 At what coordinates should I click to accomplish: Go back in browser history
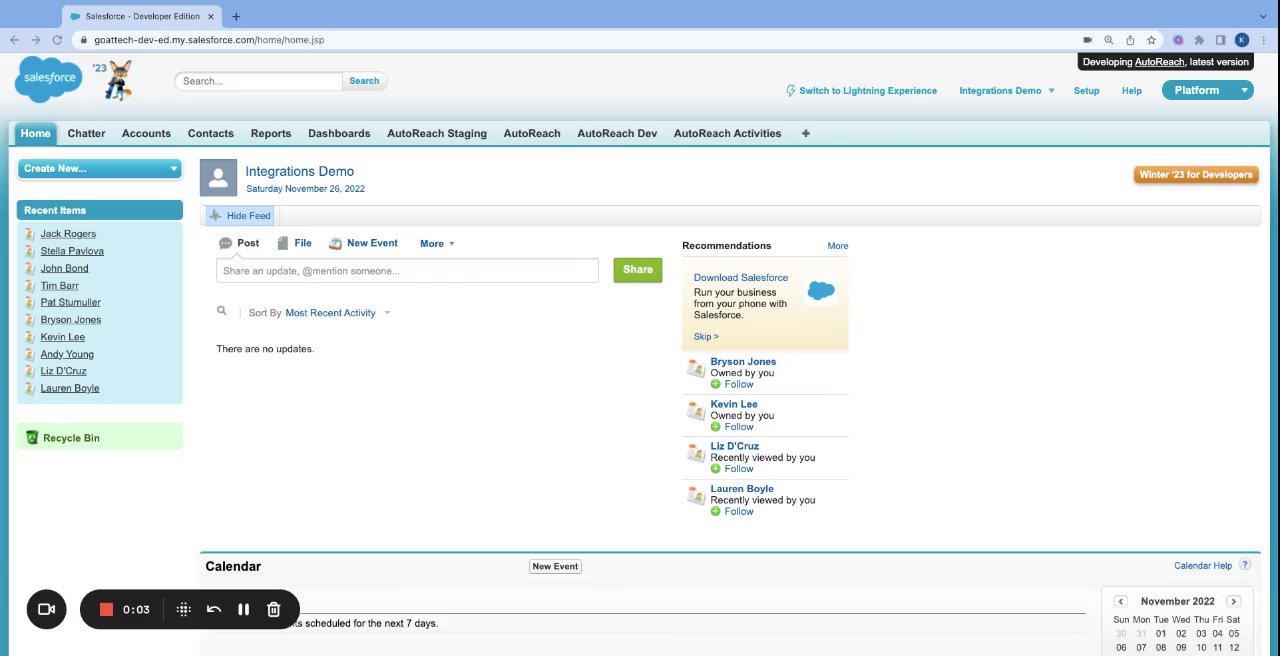click(14, 40)
